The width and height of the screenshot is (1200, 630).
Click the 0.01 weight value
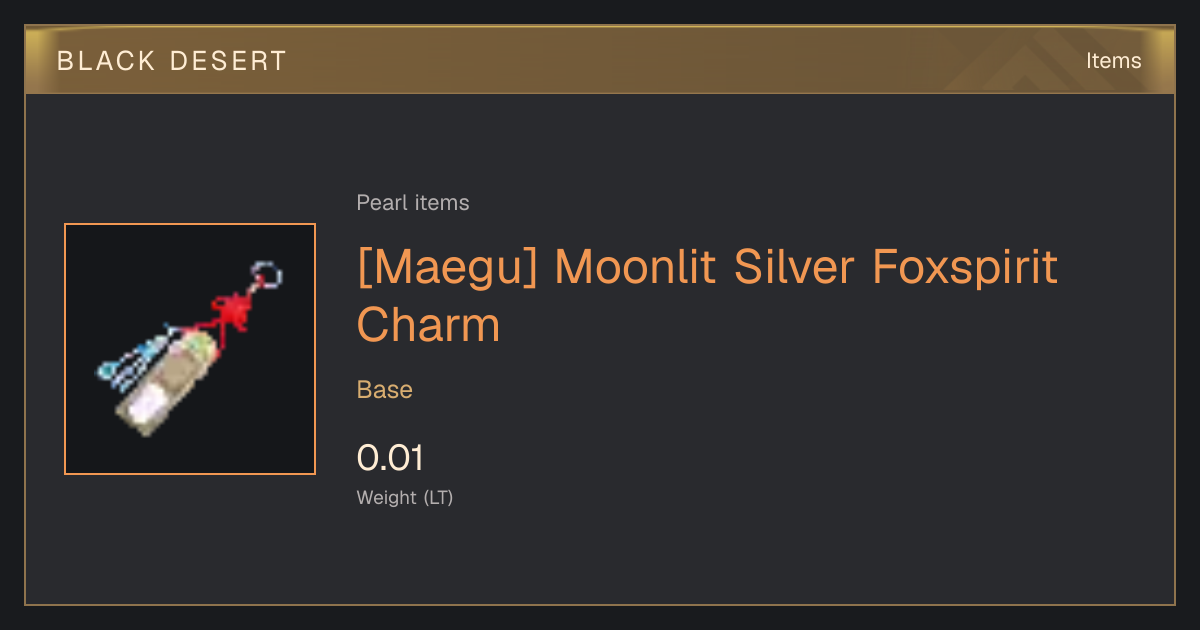coord(390,458)
